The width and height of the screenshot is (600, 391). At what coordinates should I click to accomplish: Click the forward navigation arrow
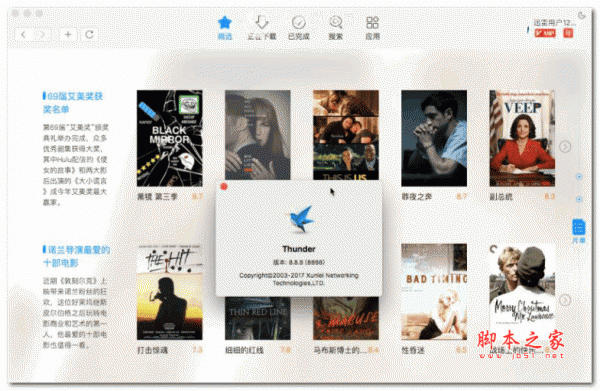pyautogui.click(x=42, y=34)
